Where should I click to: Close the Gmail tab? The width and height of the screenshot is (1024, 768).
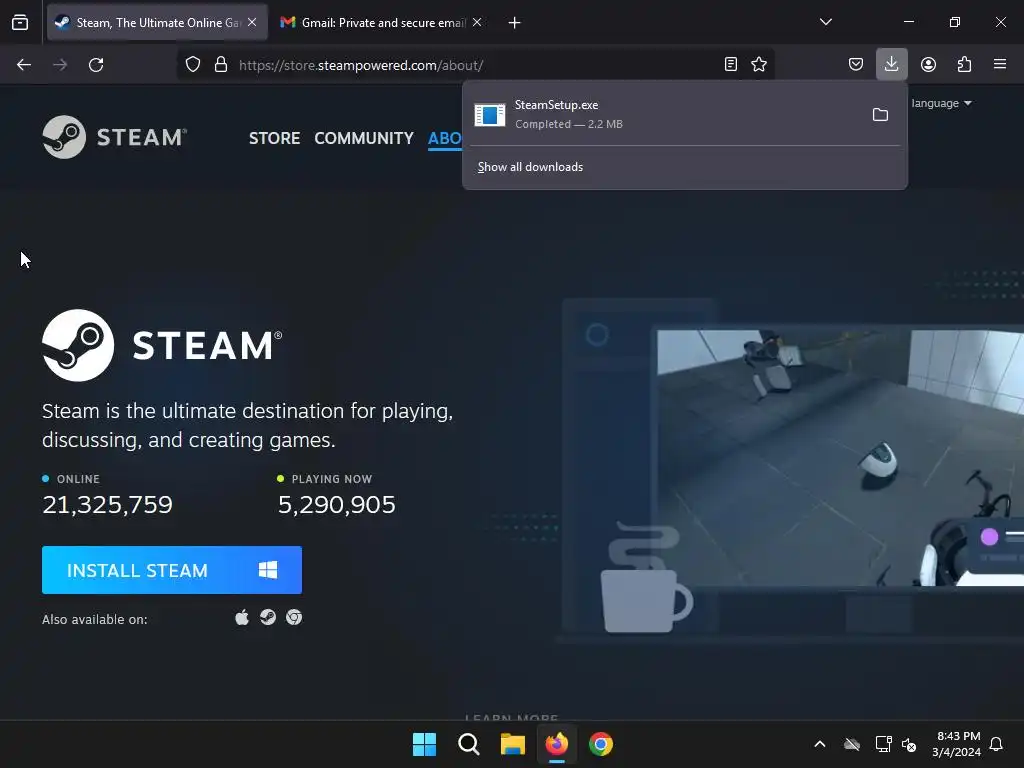(477, 22)
